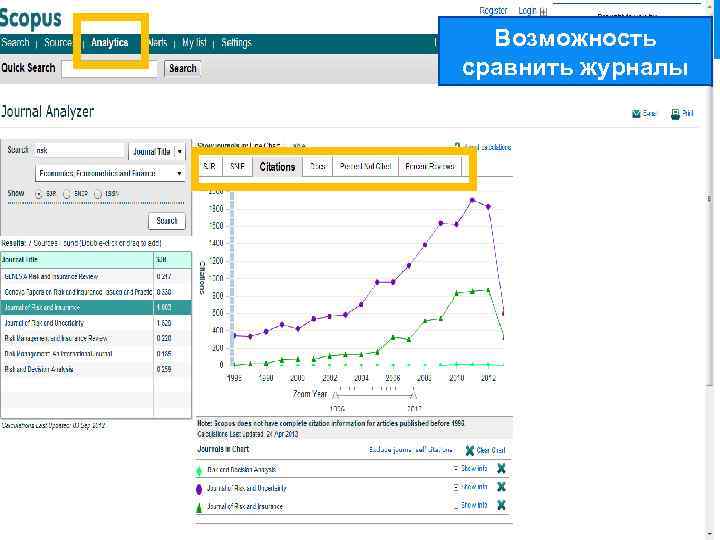Viewport: 720px width, 540px height.
Task: Click the about calculations link
Action: tap(488, 147)
